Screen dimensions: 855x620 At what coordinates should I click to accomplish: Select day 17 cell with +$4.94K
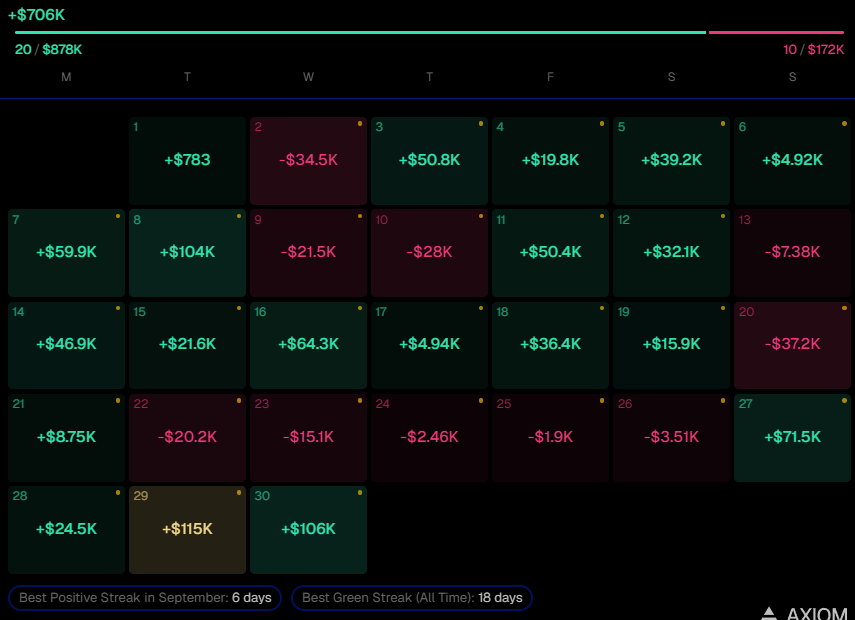click(430, 345)
